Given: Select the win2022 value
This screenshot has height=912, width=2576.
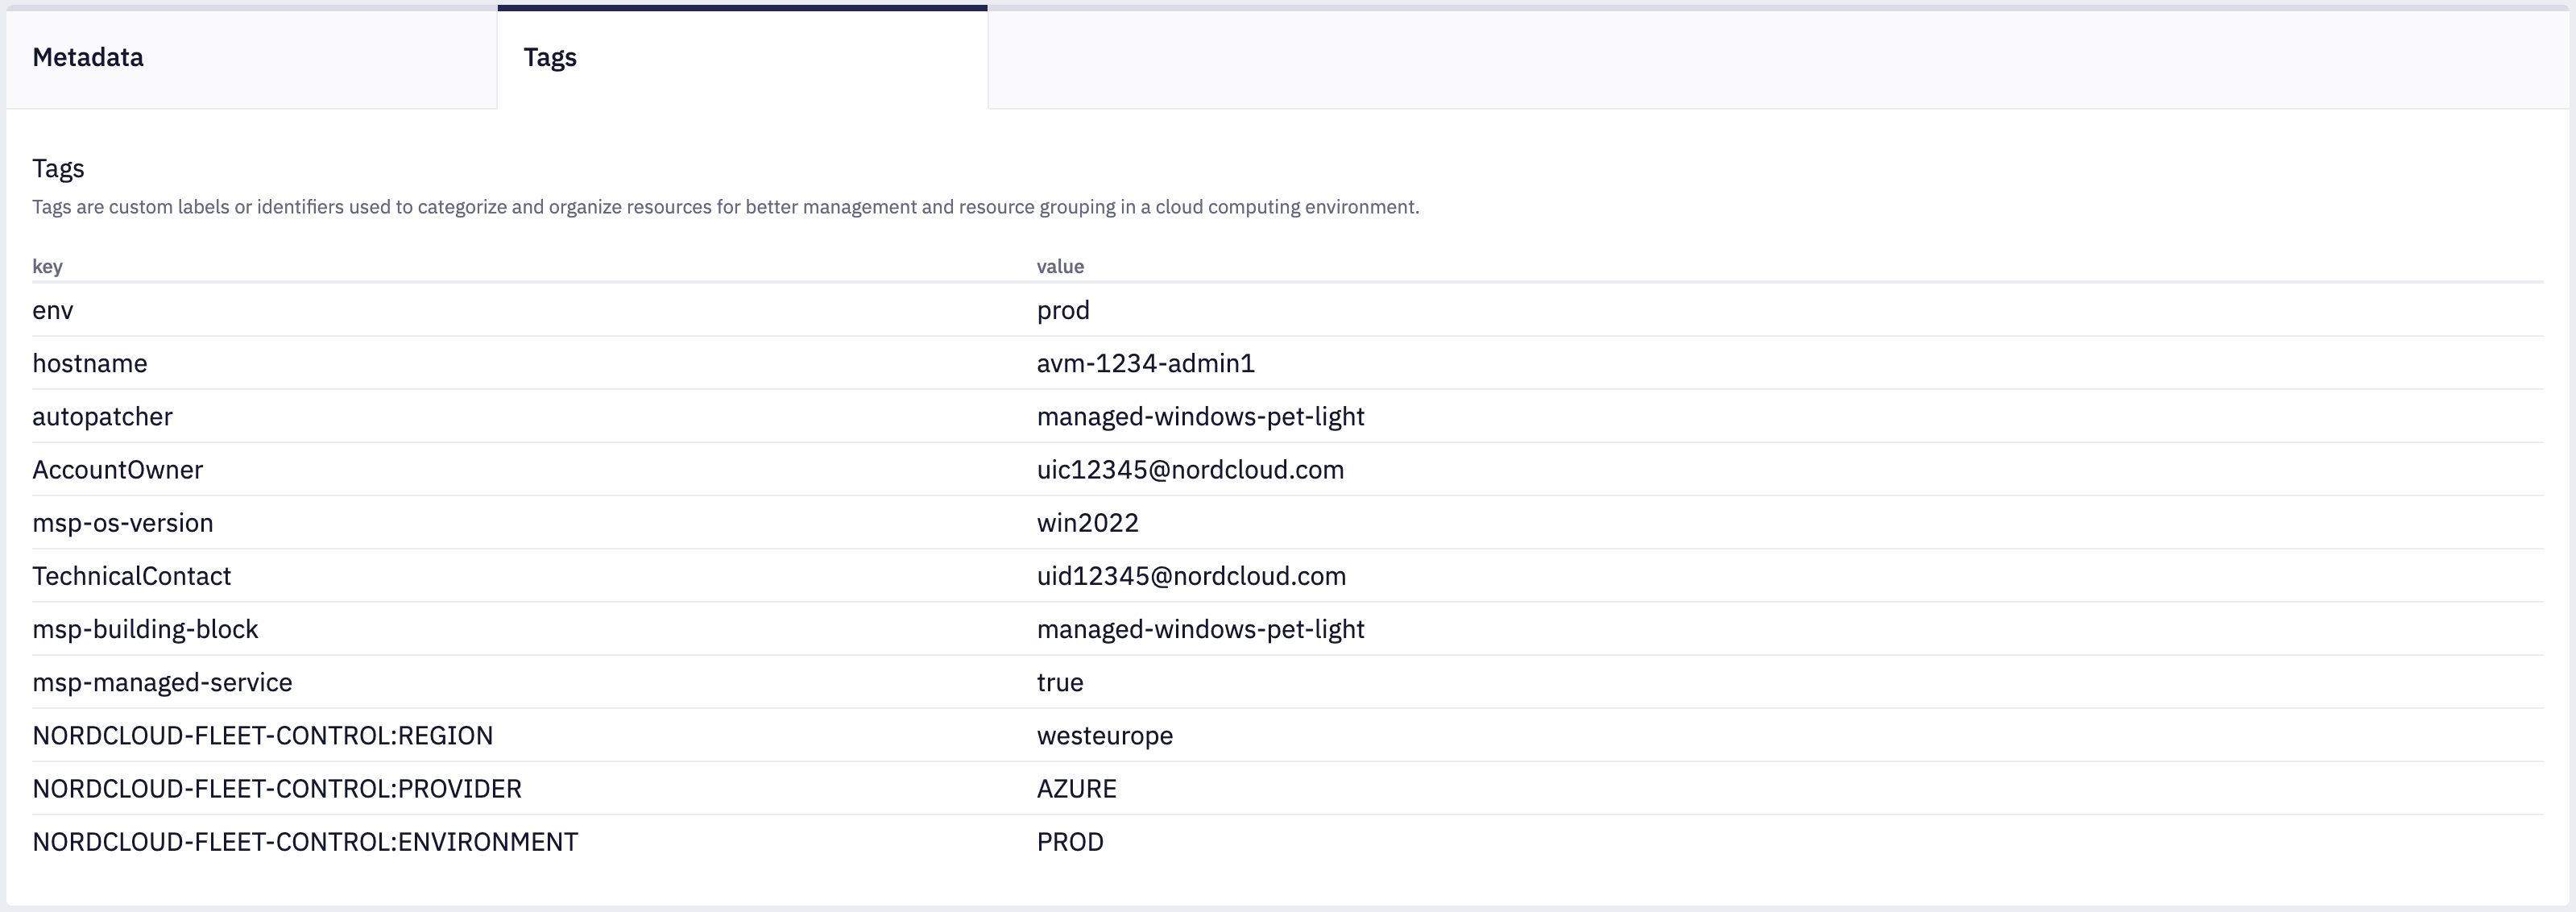Looking at the screenshot, I should point(1087,523).
